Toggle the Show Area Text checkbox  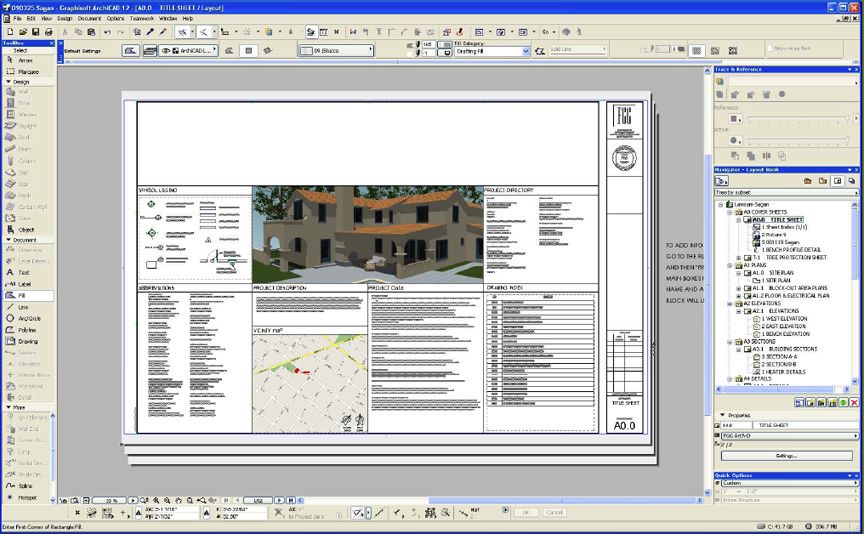(770, 48)
